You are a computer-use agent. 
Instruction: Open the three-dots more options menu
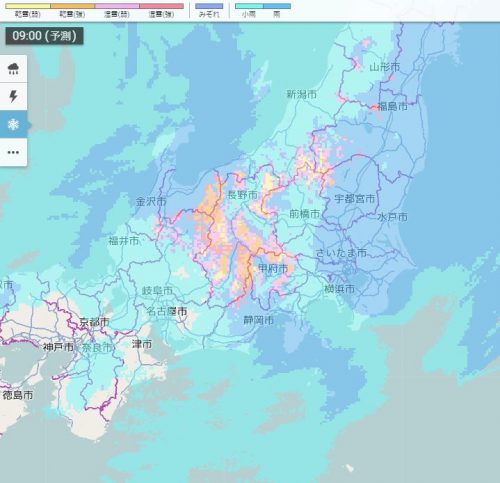(x=13, y=152)
